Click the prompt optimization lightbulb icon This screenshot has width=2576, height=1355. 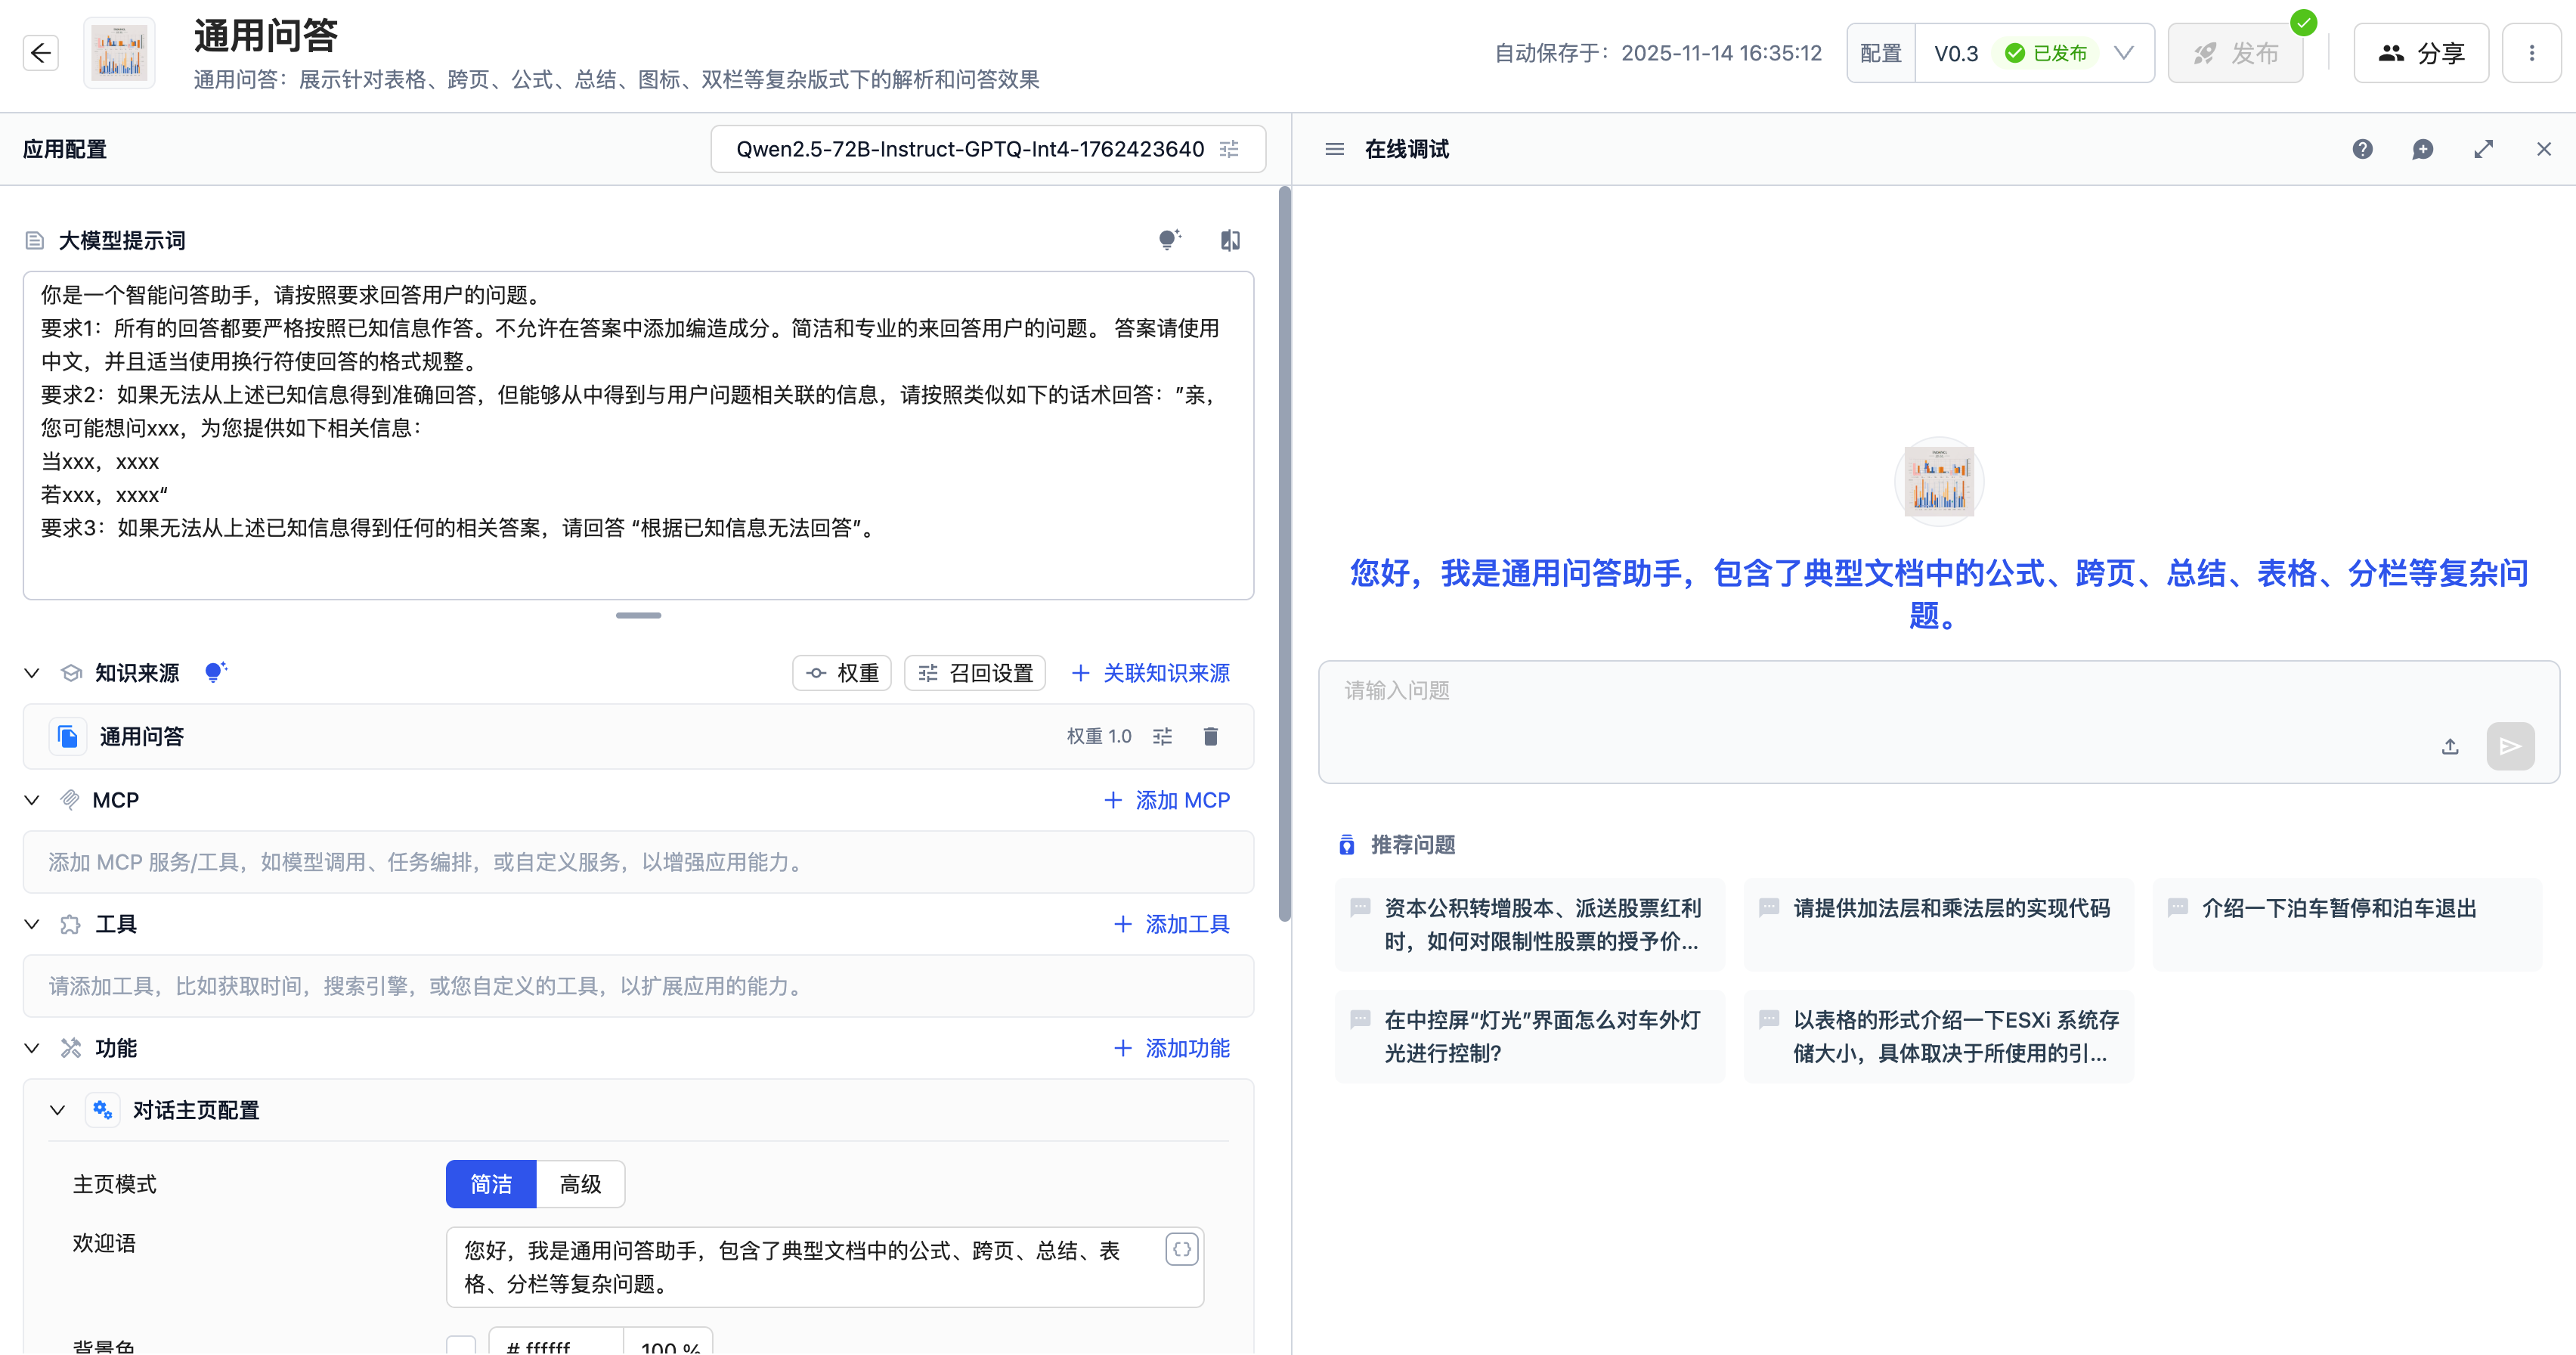click(x=1168, y=240)
